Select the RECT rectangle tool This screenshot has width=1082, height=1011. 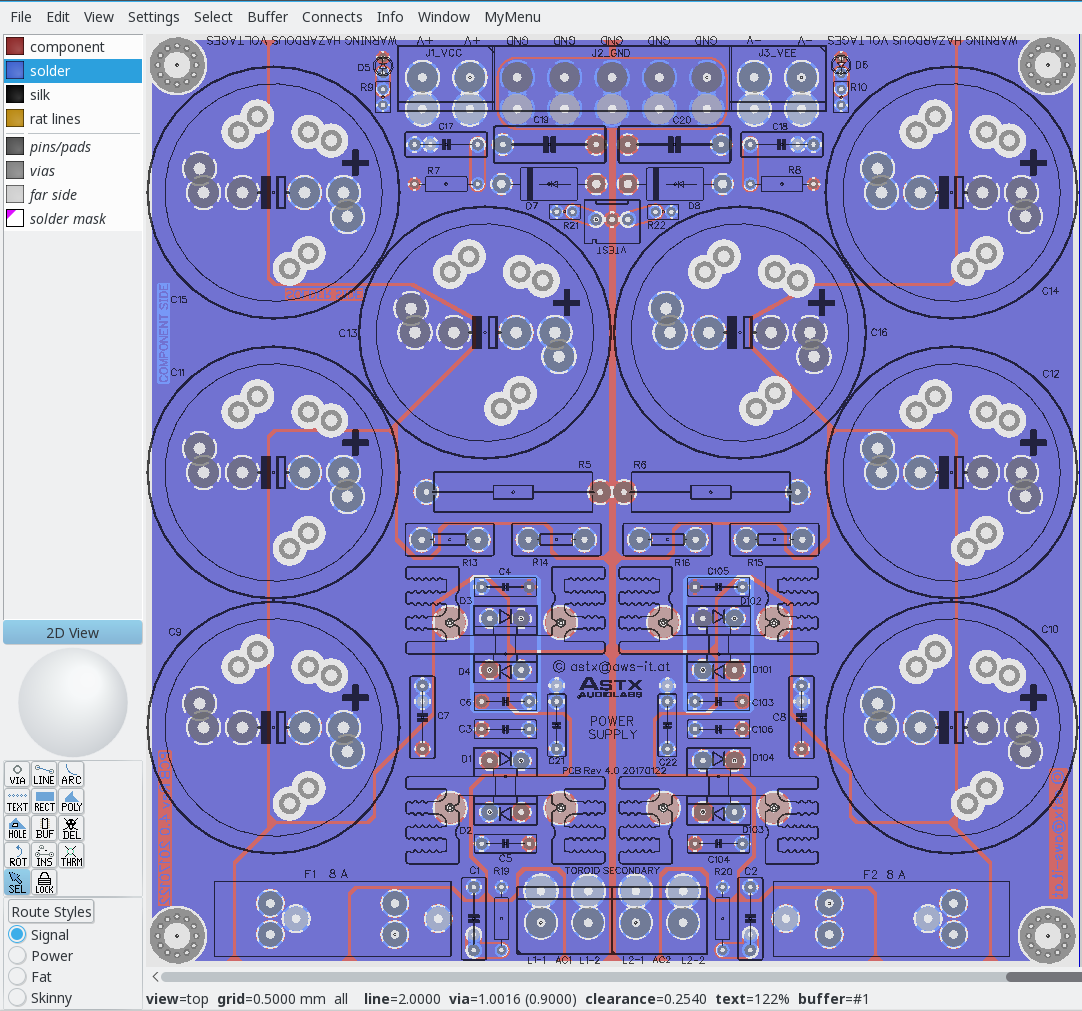coord(44,801)
